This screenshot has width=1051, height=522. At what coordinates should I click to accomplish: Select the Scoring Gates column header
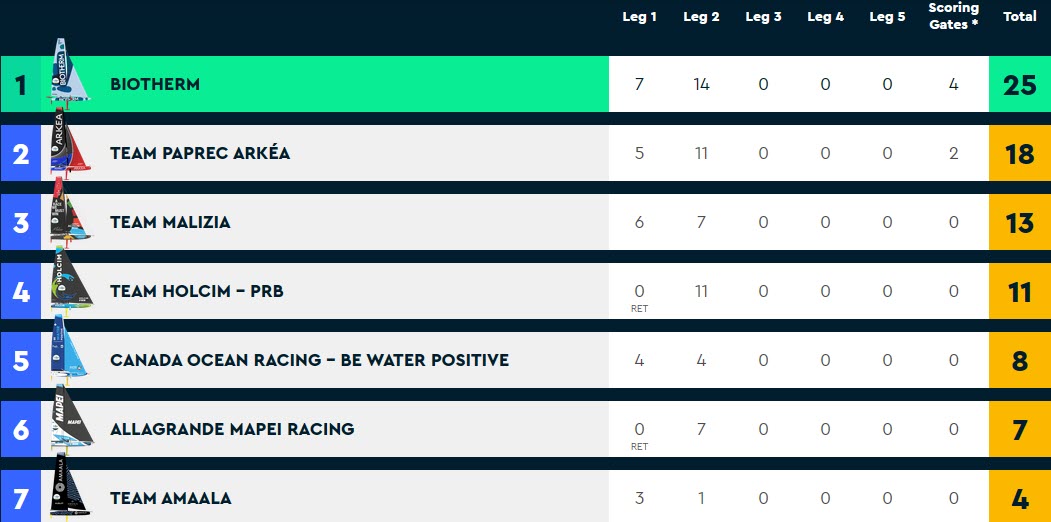pyautogui.click(x=954, y=16)
